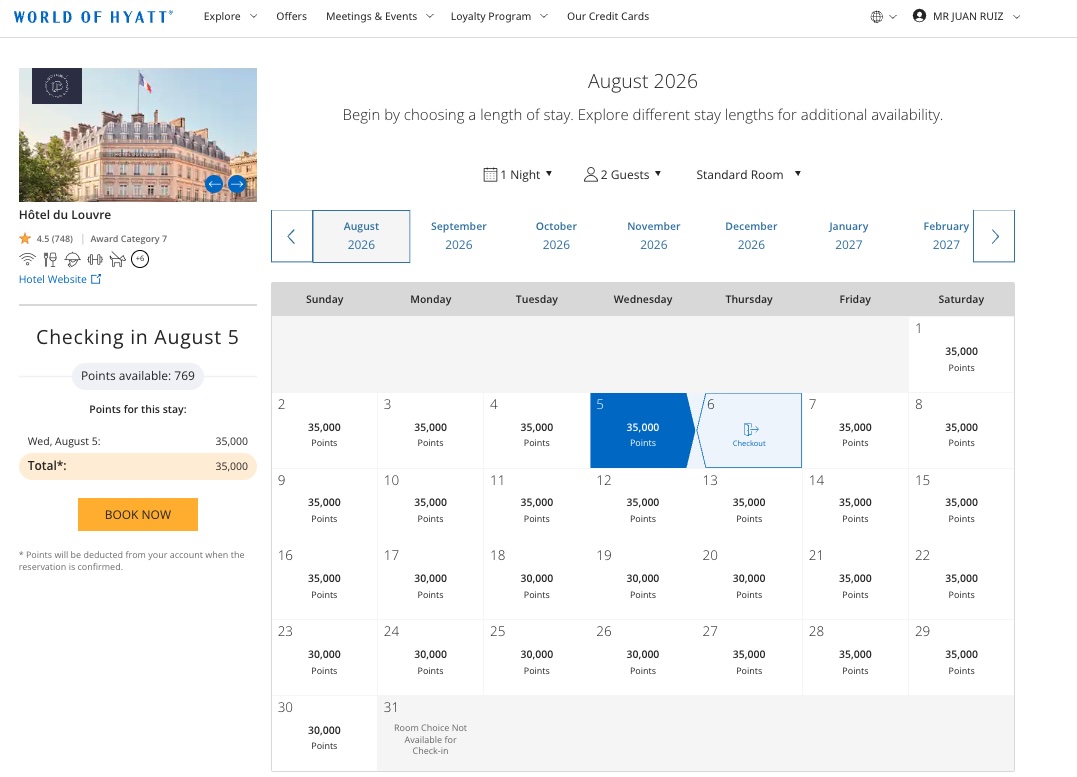Viewport: 1077px width, 777px height.
Task: Click the Points available: 769 badge
Action: click(138, 376)
